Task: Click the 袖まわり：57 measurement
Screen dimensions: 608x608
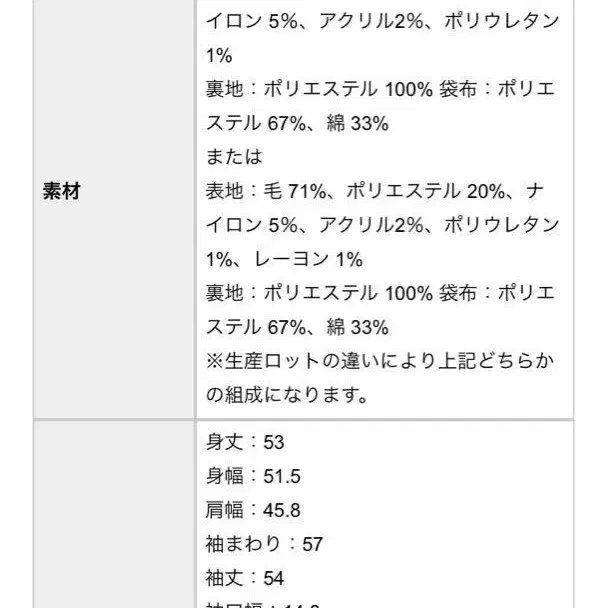Action: click(x=264, y=544)
